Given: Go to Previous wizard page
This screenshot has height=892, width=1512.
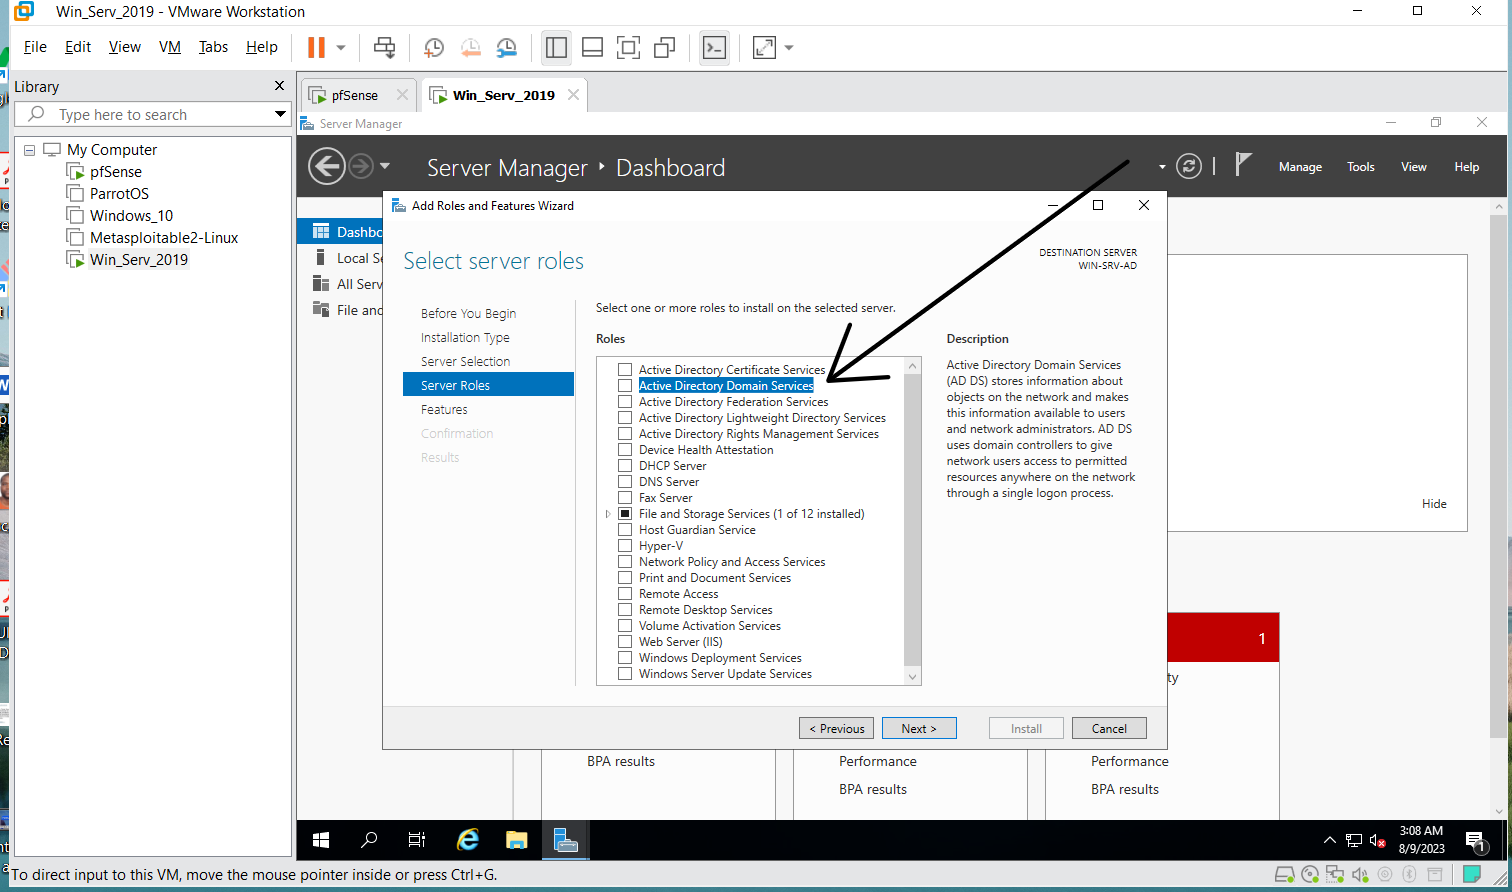Looking at the screenshot, I should point(837,728).
